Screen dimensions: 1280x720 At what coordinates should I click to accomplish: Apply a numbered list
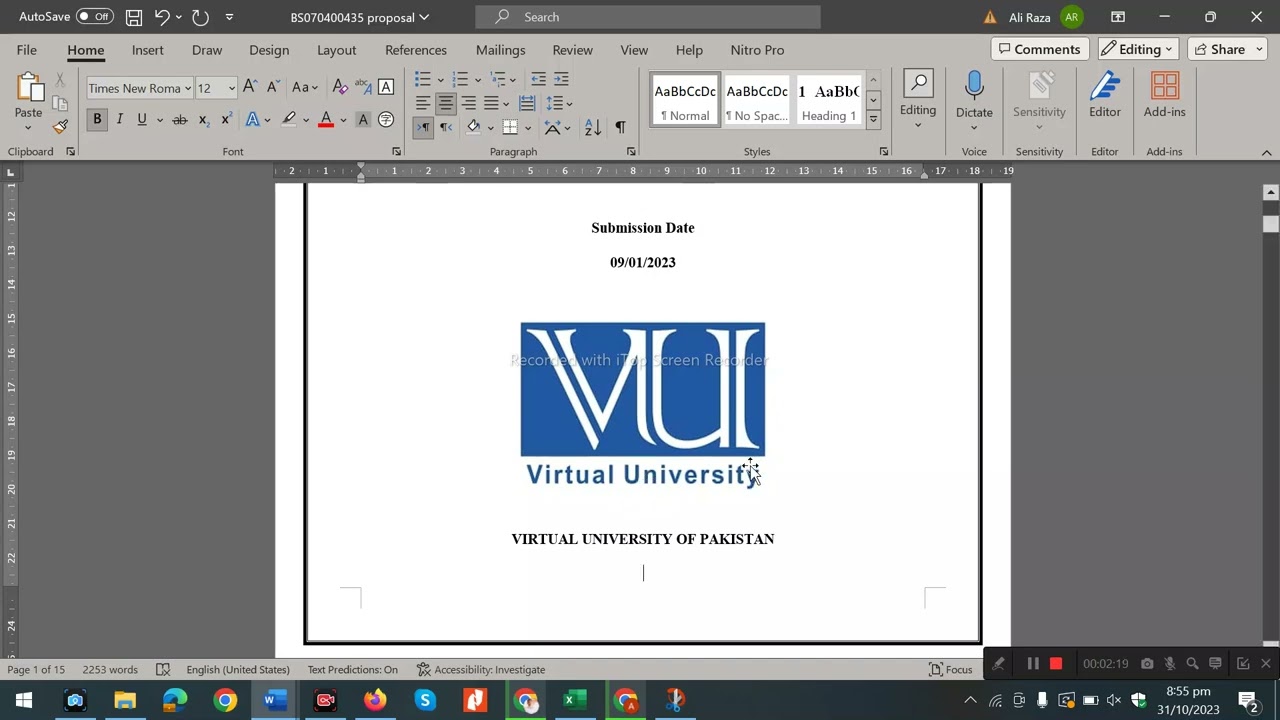point(459,79)
